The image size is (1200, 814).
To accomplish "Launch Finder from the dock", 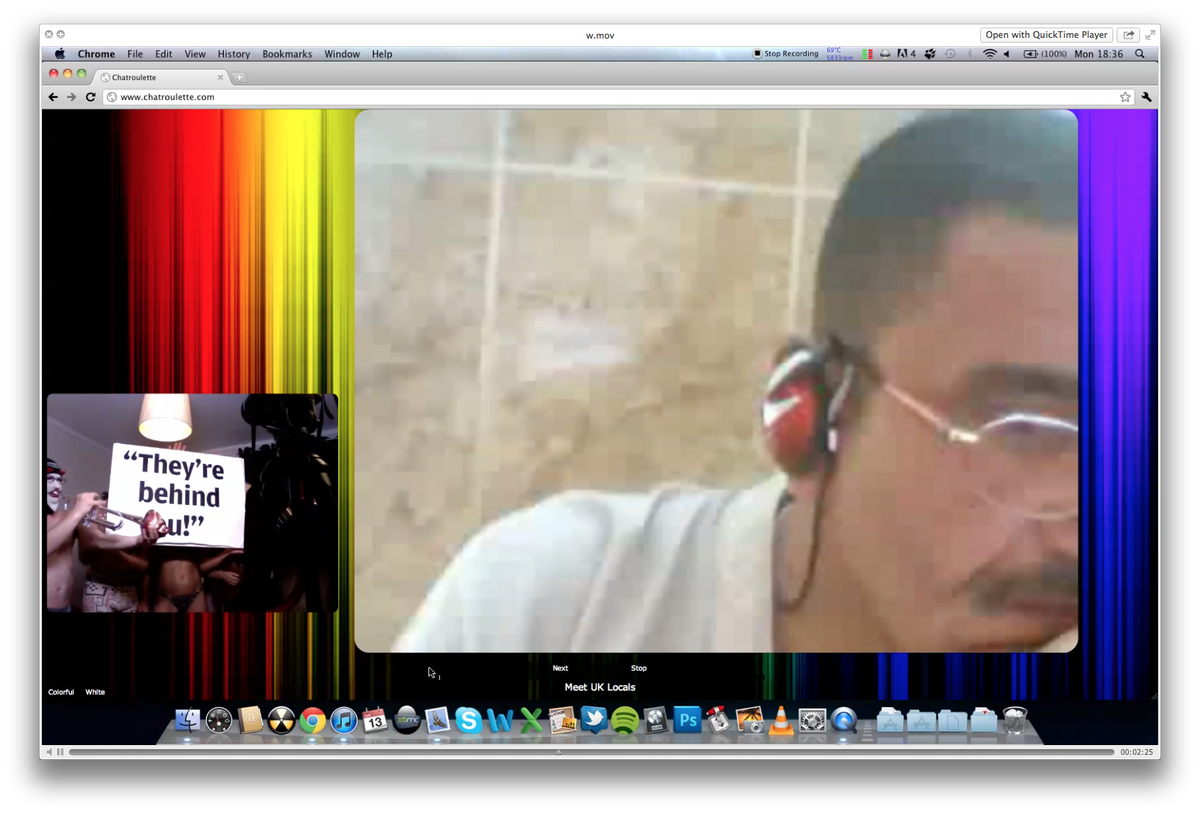I will [187, 720].
